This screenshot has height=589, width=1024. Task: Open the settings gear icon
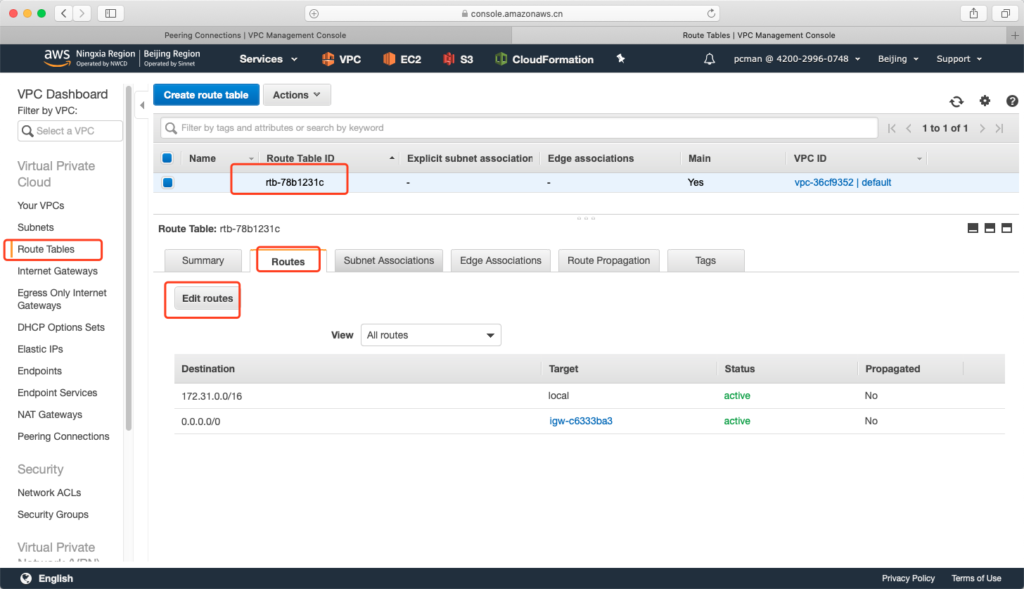(984, 101)
